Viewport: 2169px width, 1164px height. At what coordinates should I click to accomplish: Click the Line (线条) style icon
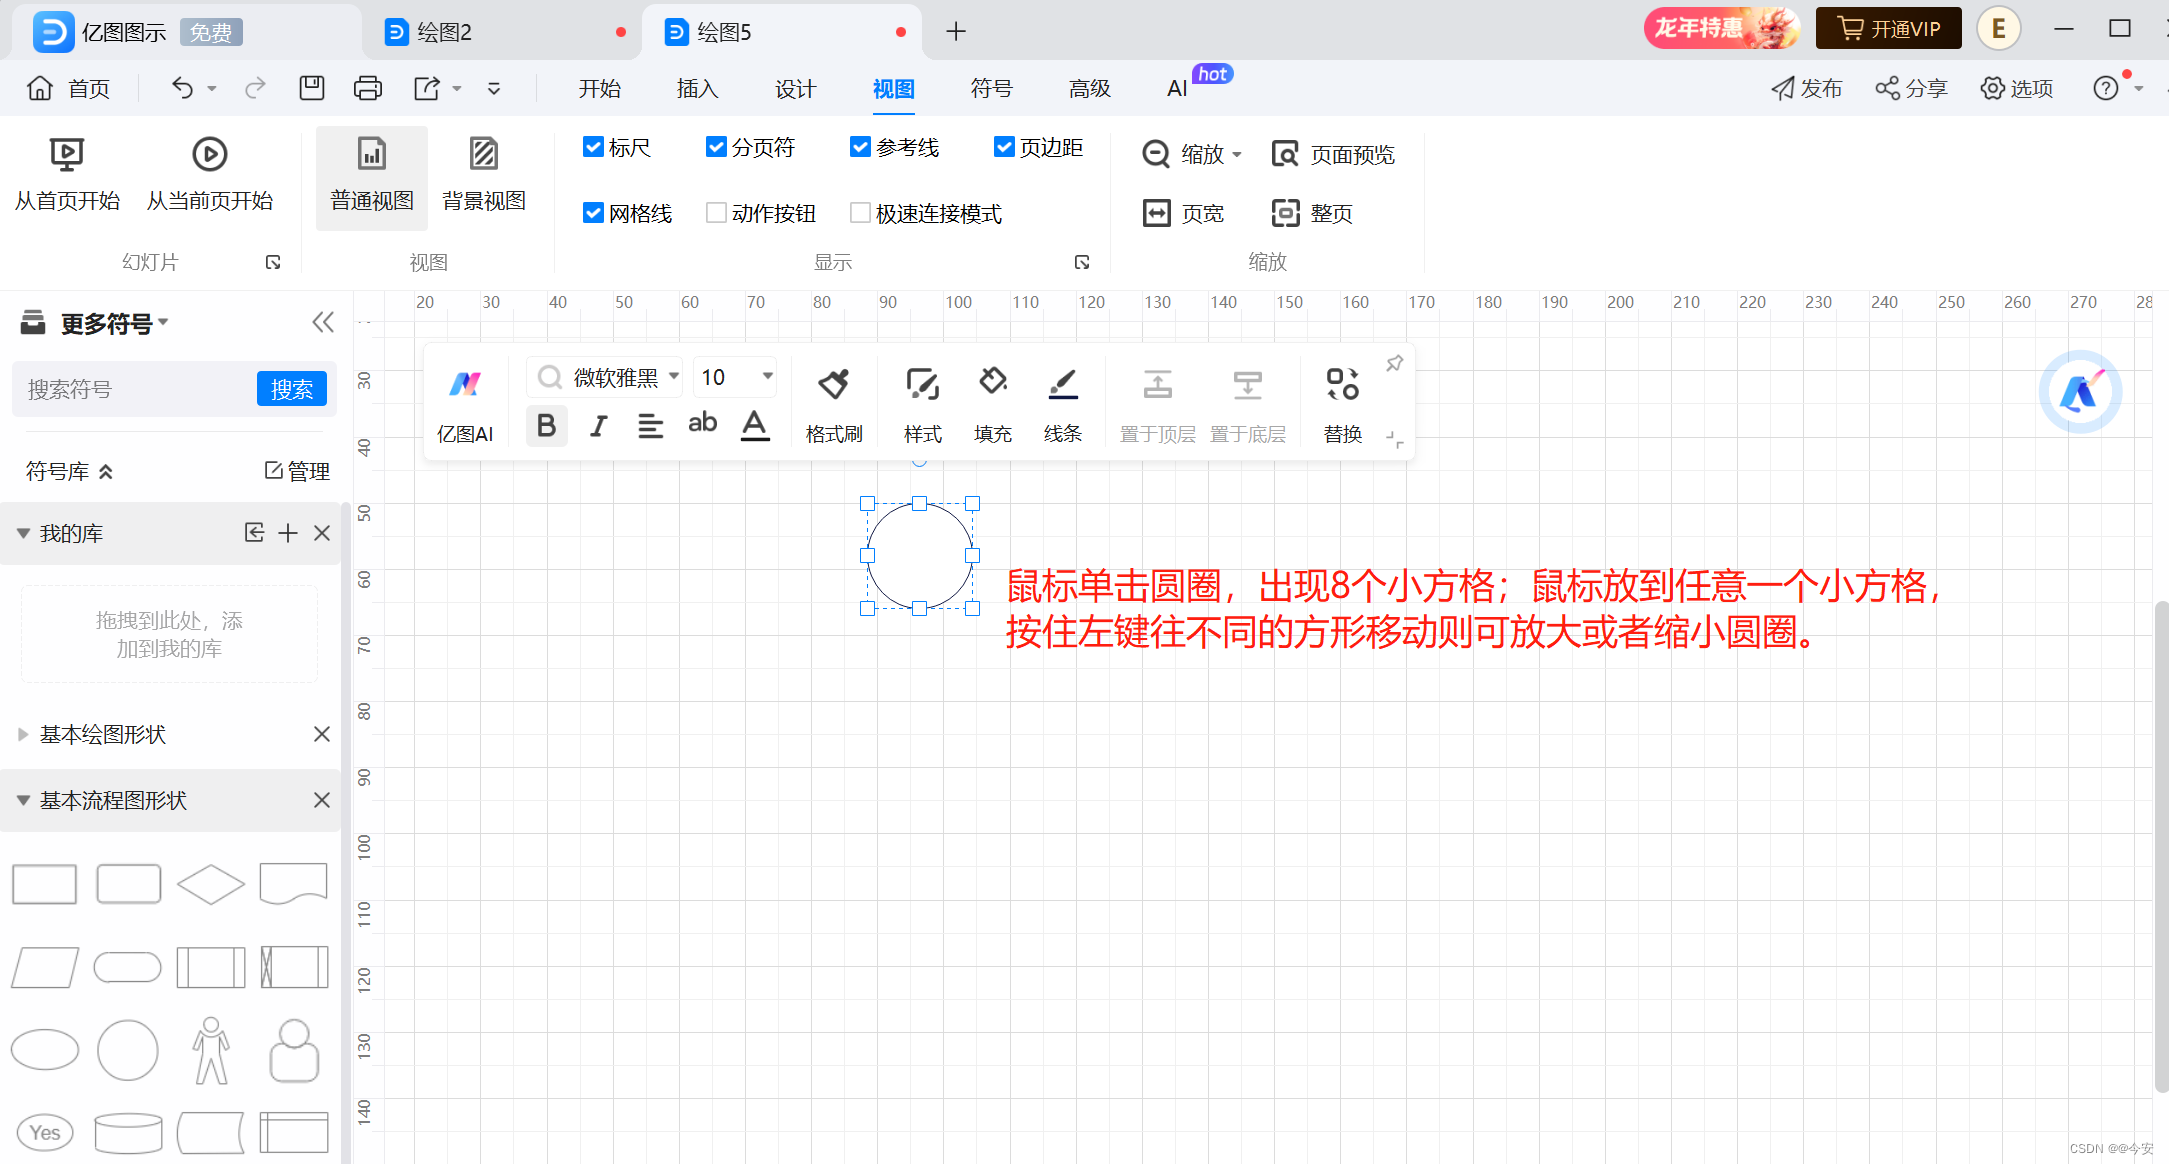coord(1062,383)
